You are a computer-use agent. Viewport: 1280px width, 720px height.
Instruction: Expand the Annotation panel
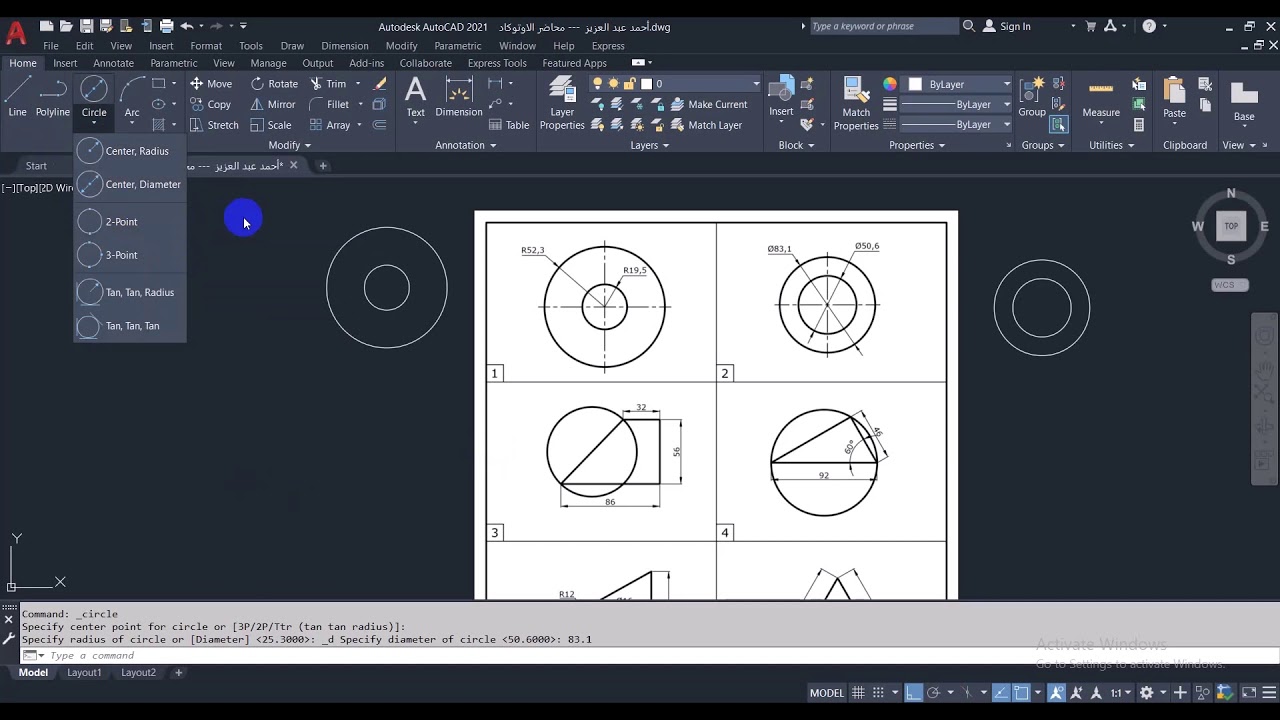(x=466, y=145)
